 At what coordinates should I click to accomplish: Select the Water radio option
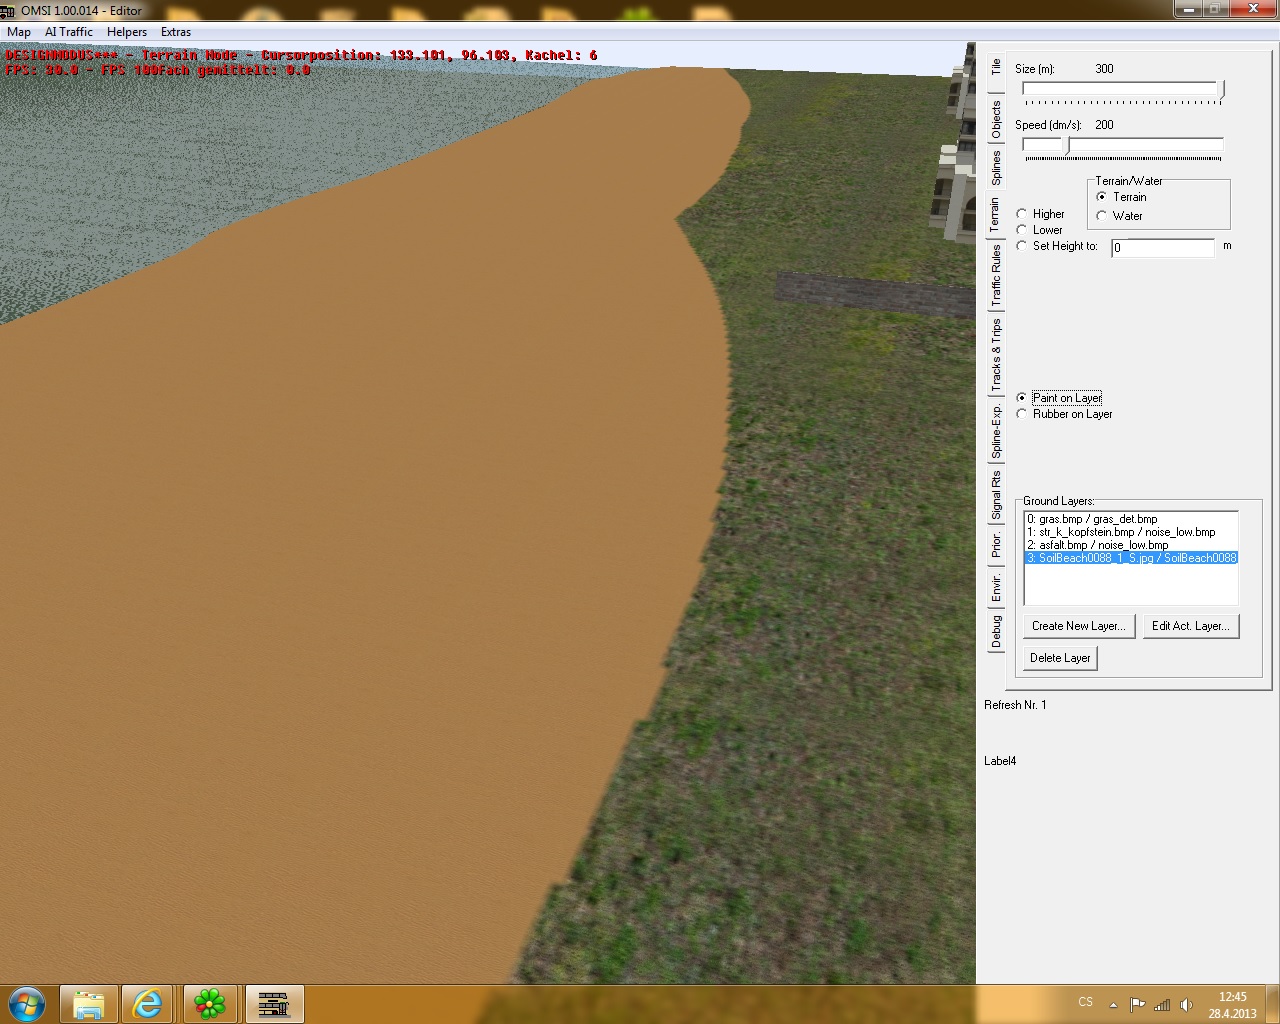click(1101, 216)
